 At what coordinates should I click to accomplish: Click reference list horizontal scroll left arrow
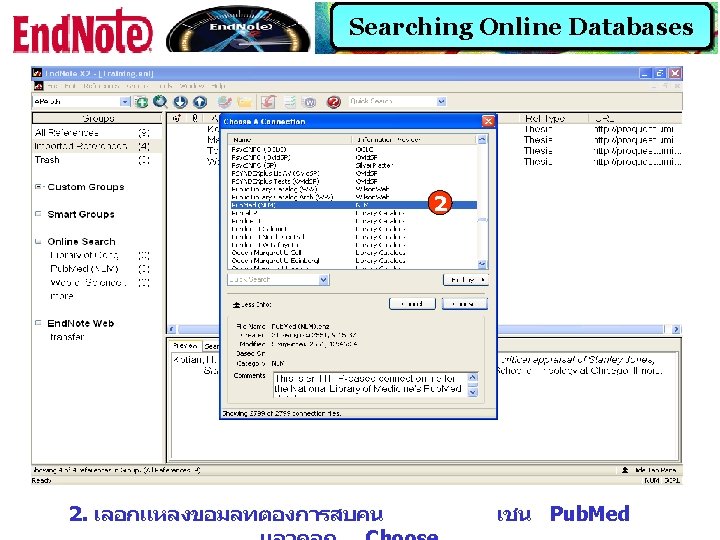pos(172,329)
